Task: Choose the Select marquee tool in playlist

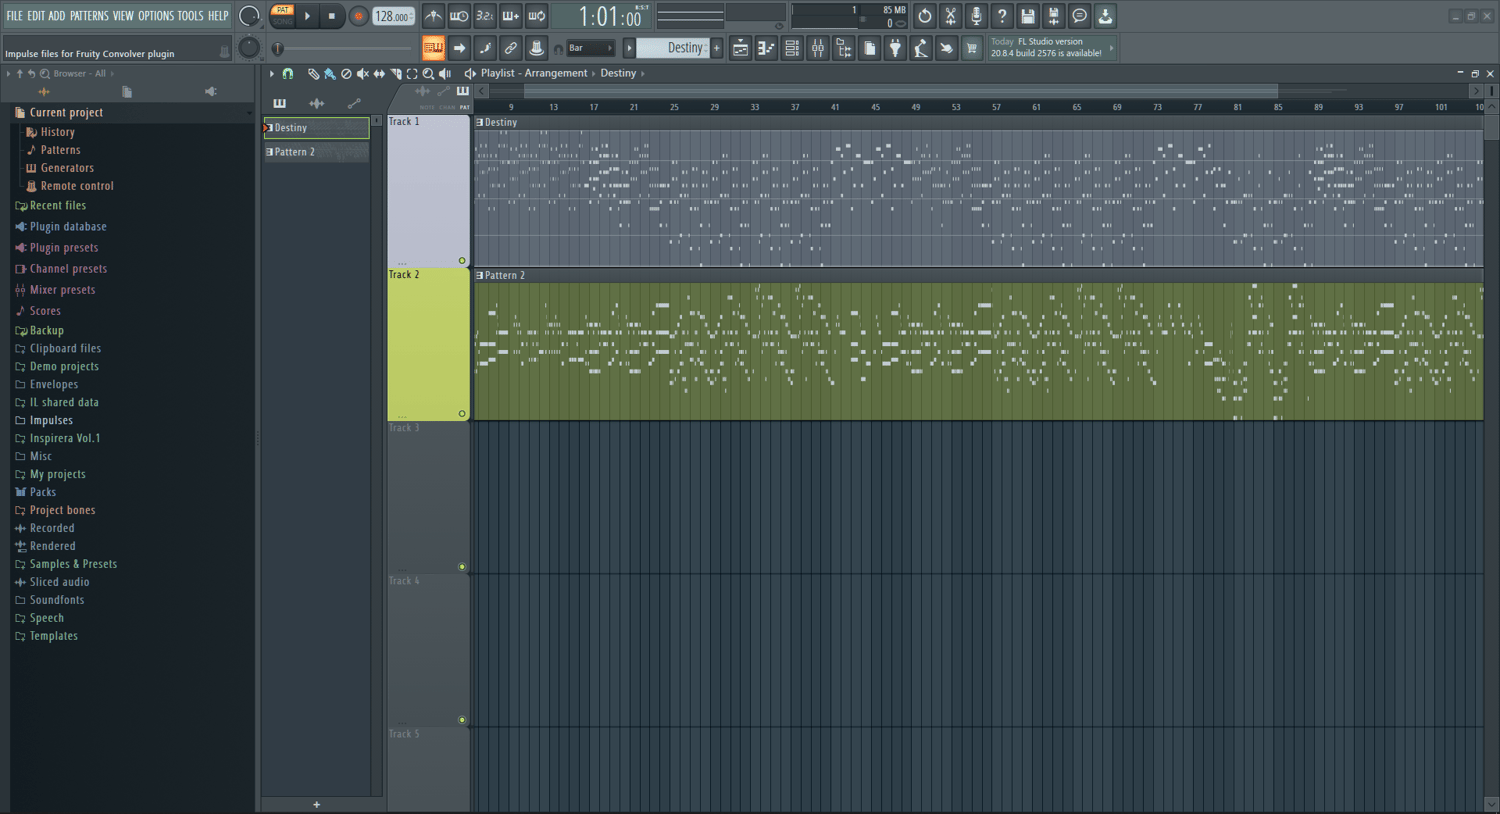Action: [x=412, y=74]
